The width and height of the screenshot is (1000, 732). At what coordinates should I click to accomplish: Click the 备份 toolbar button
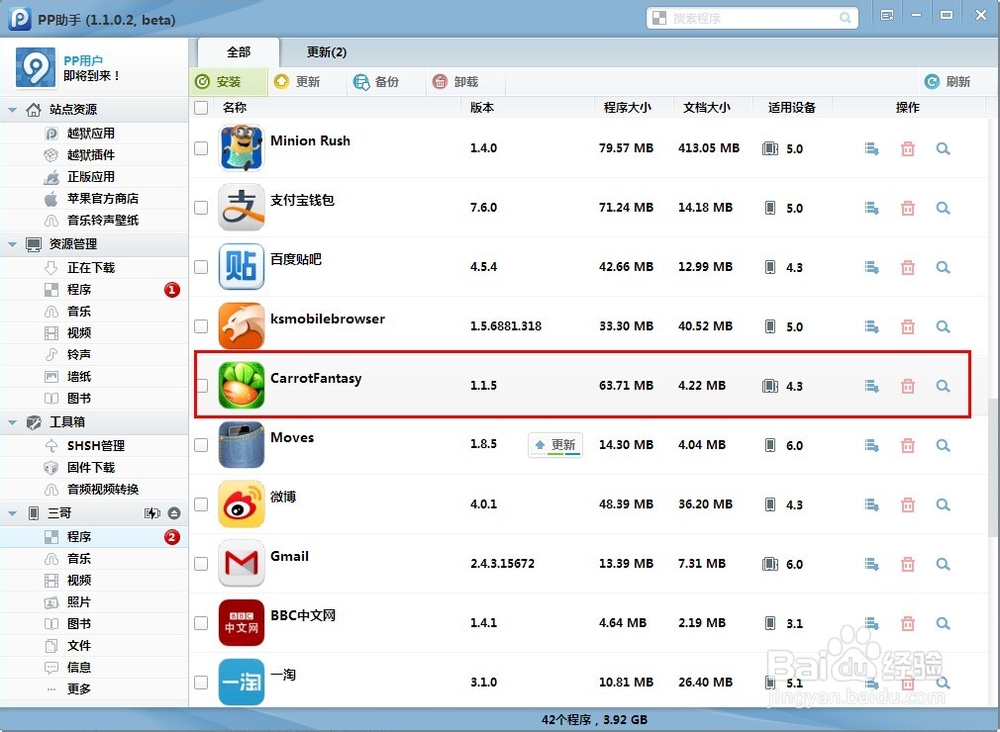pos(376,82)
